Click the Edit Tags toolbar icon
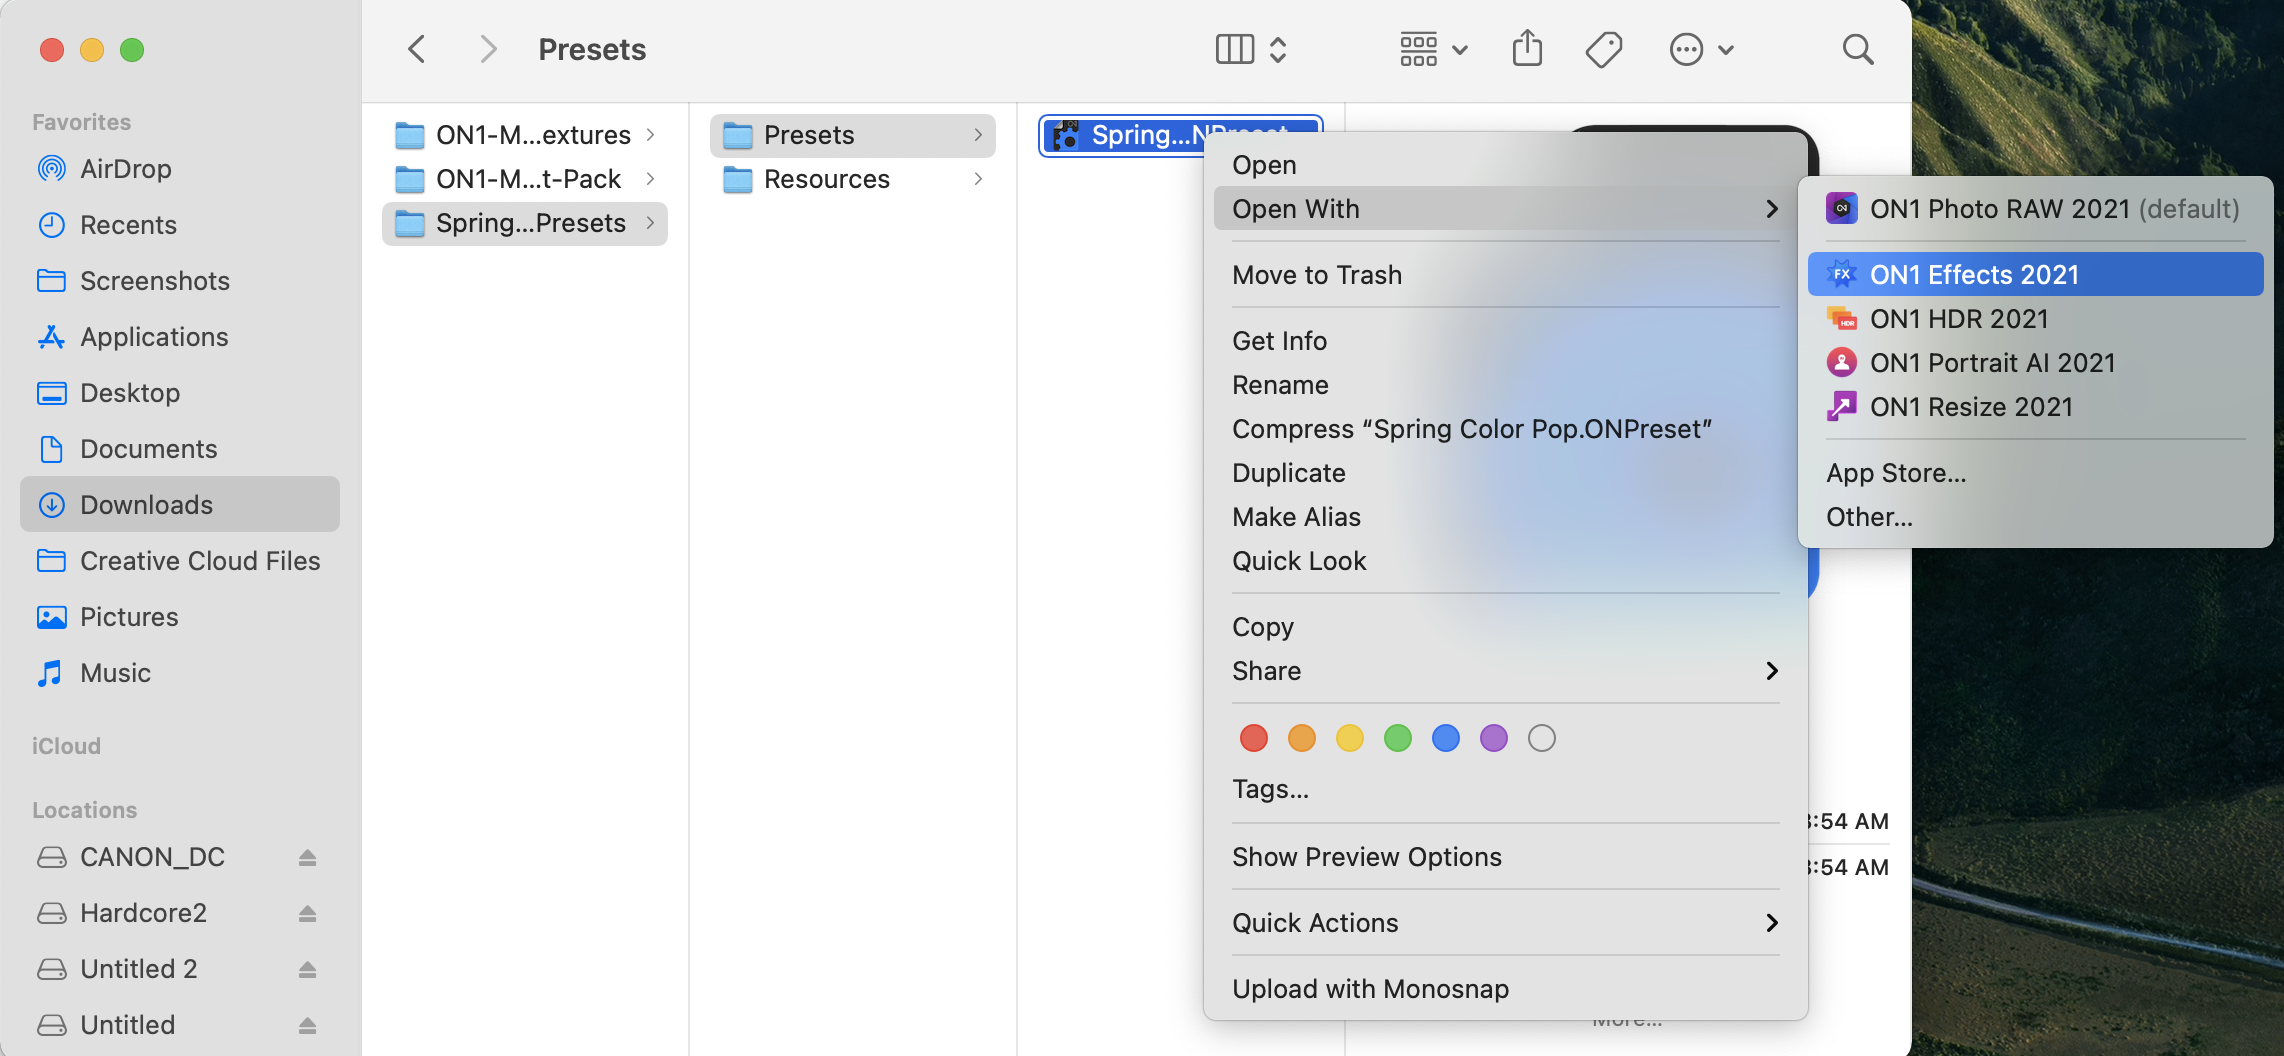2284x1056 pixels. click(1603, 49)
